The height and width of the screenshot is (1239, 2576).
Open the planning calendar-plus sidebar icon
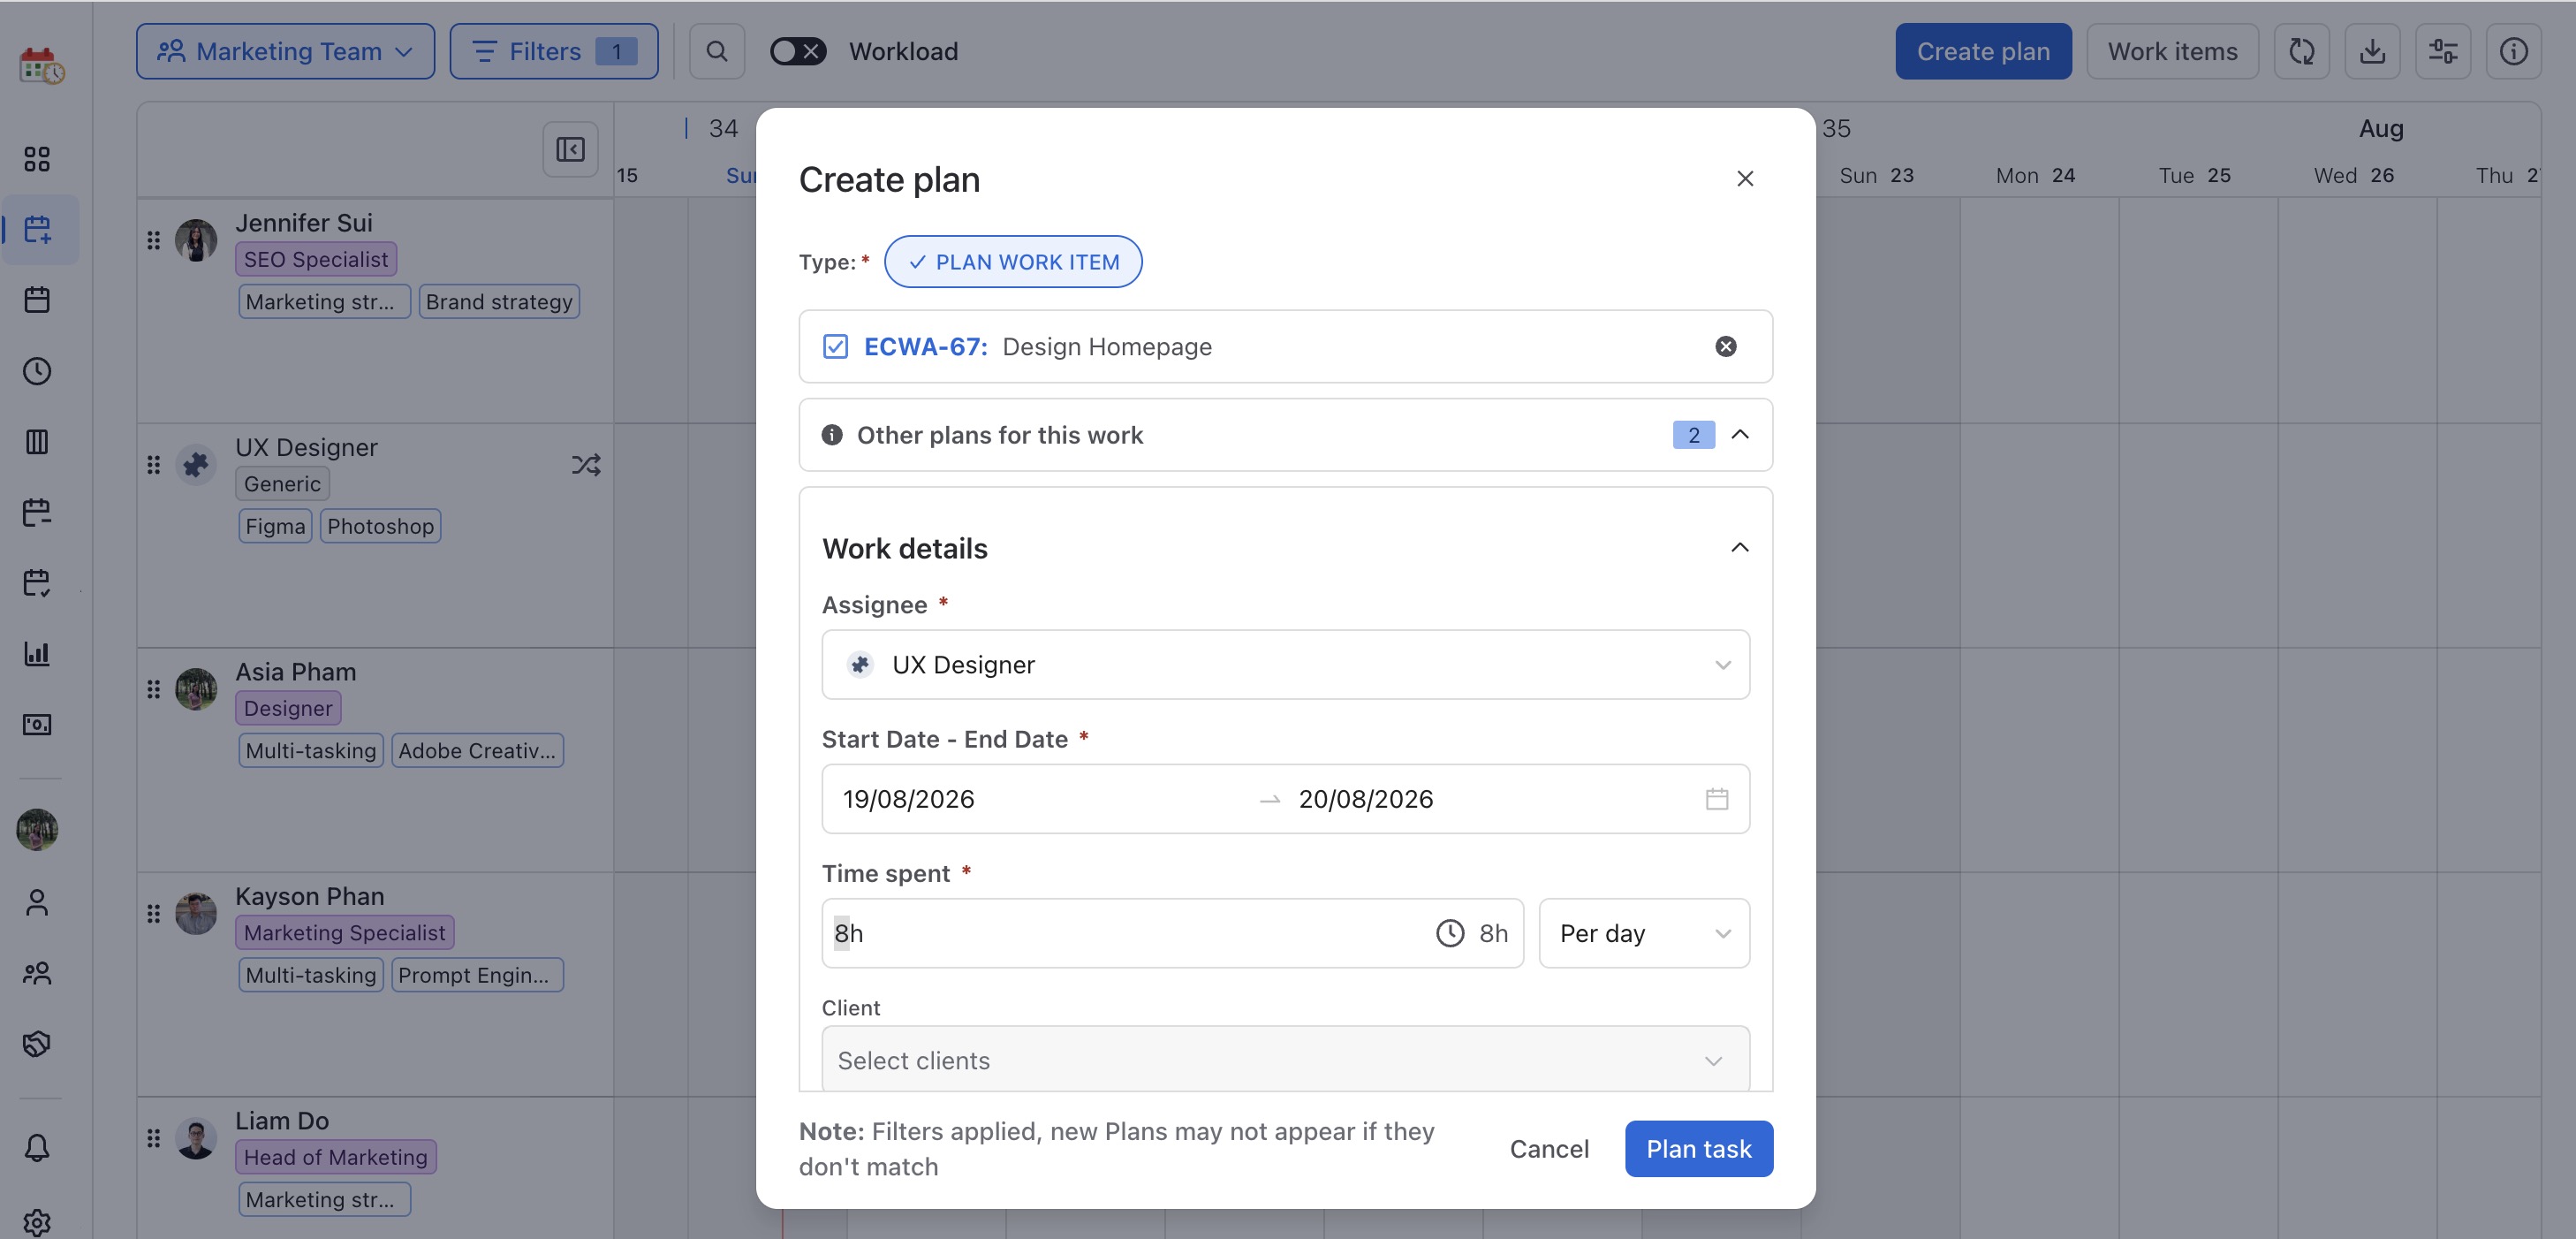pyautogui.click(x=37, y=229)
